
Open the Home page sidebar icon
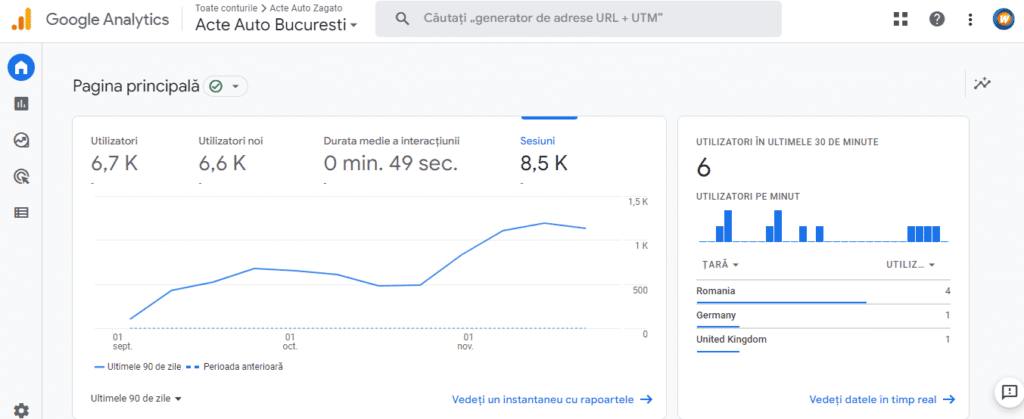point(21,68)
